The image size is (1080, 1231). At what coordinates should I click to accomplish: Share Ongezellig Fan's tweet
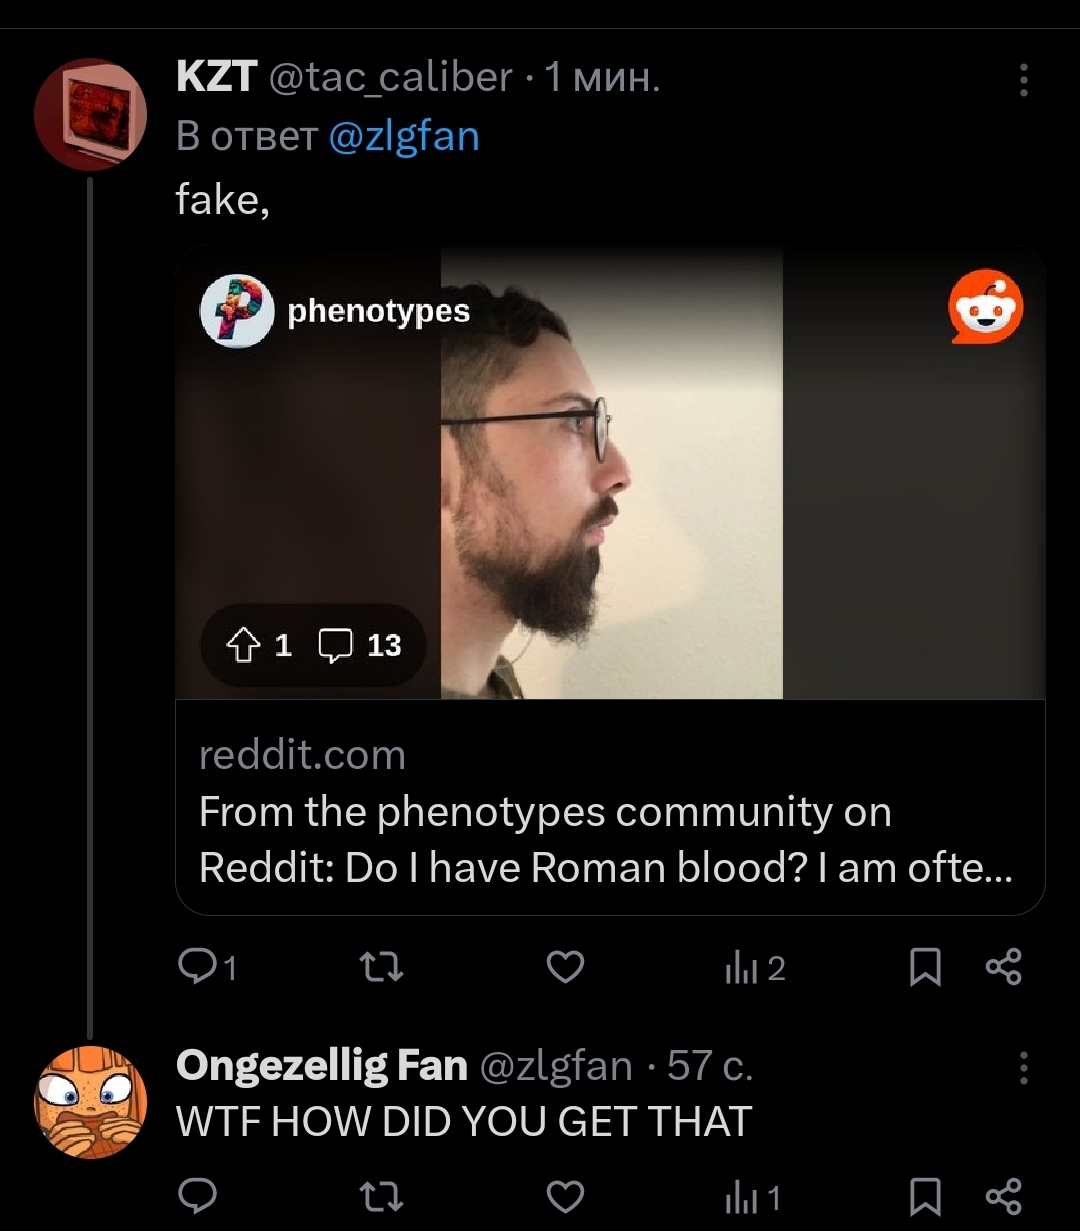(x=1003, y=1196)
